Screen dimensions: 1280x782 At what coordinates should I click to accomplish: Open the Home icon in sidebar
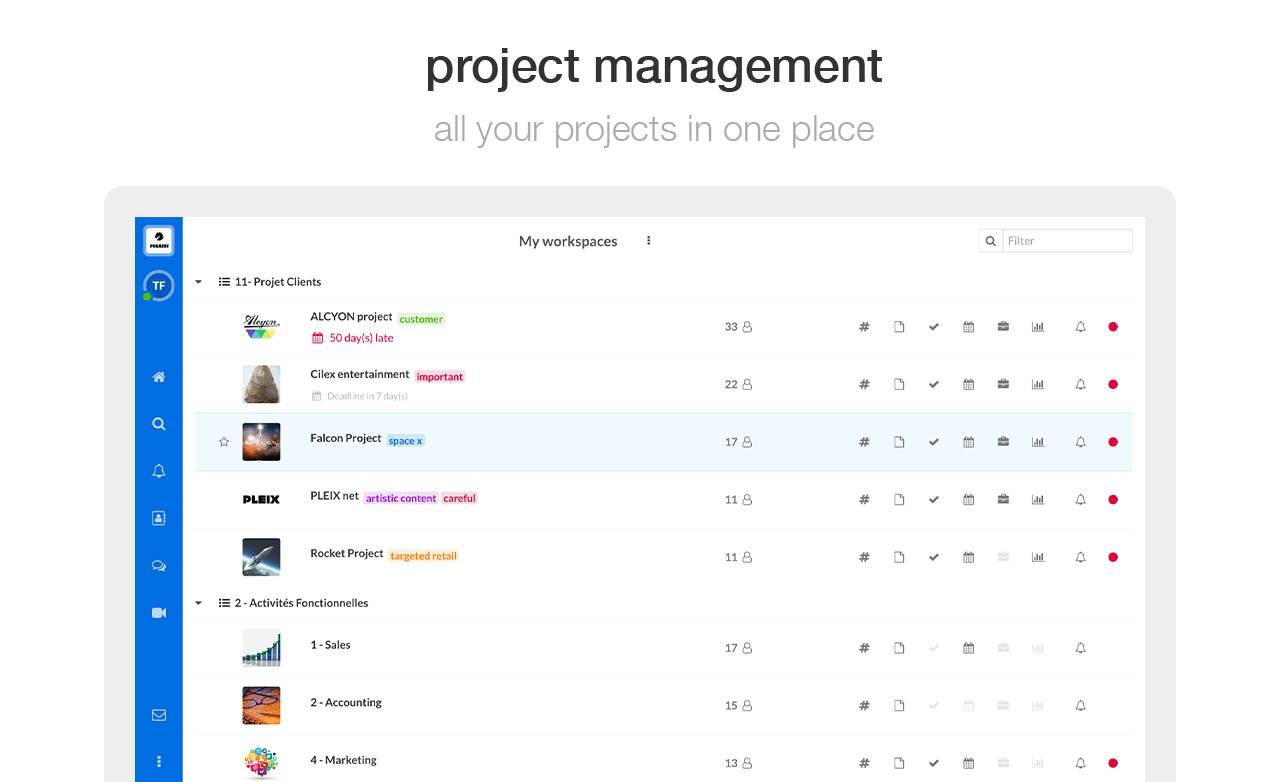tap(158, 377)
